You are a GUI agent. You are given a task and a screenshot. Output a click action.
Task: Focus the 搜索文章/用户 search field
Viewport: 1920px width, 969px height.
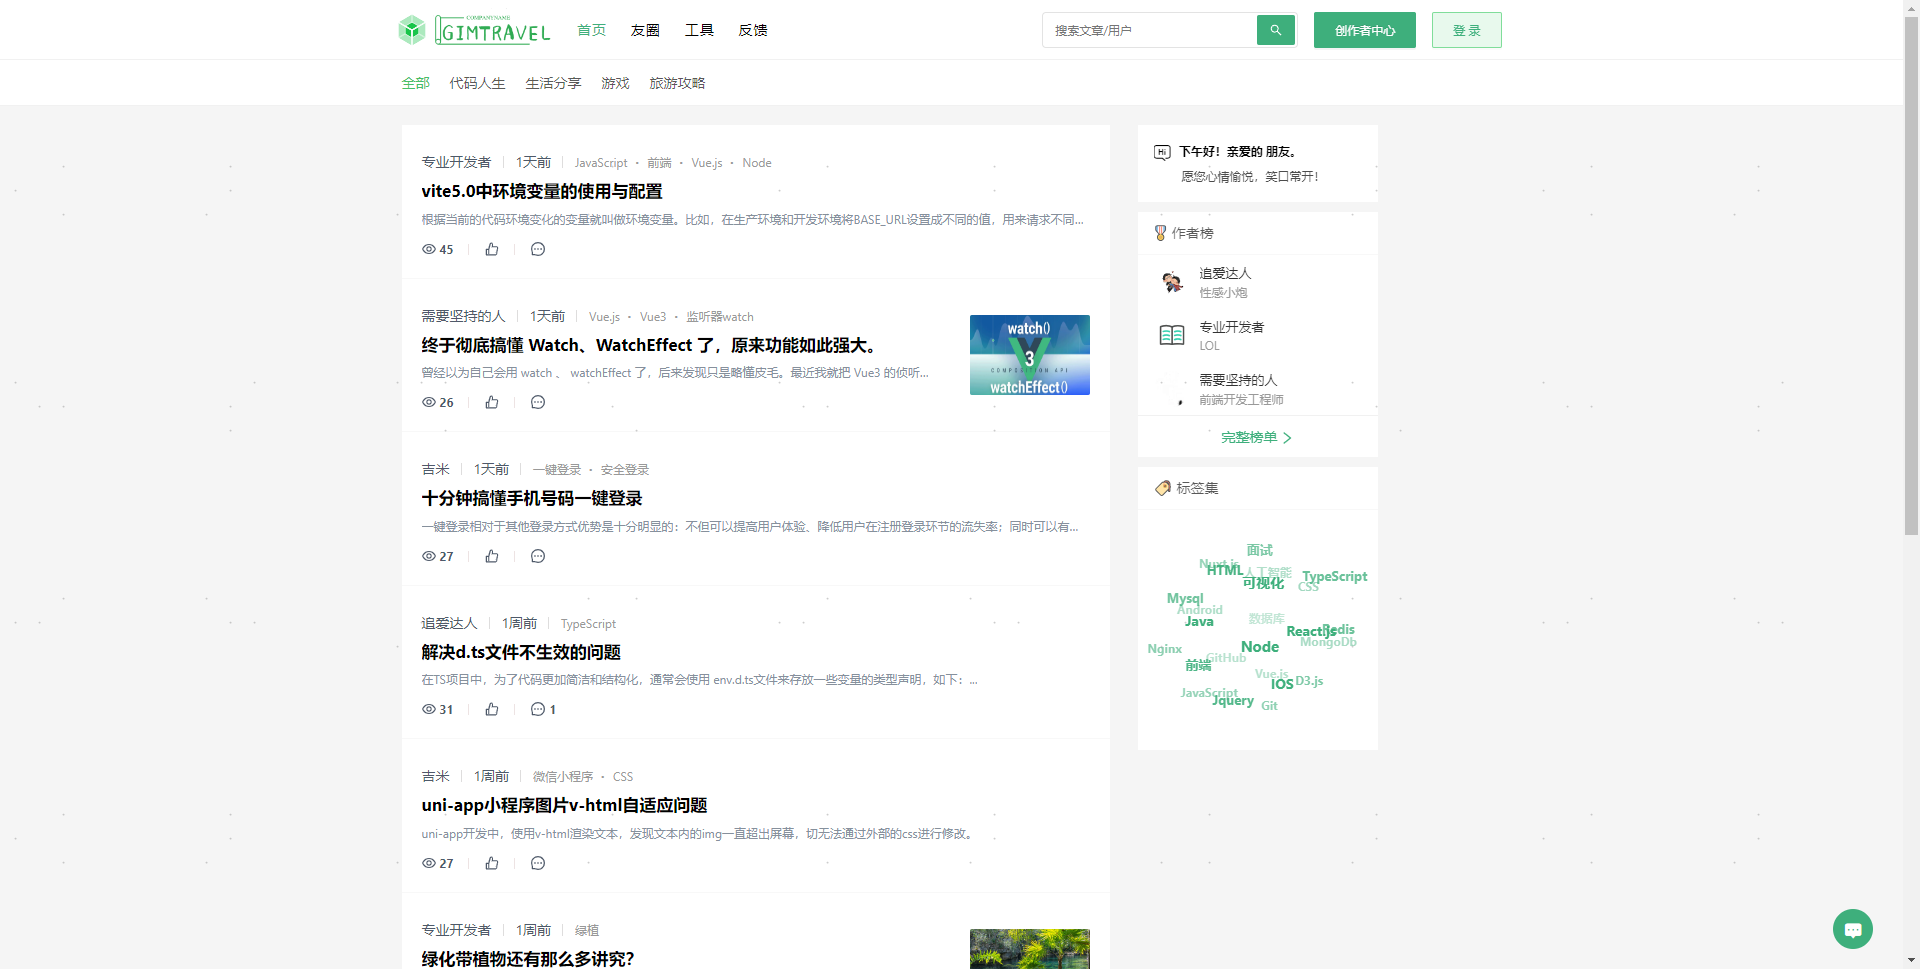[x=1150, y=30]
